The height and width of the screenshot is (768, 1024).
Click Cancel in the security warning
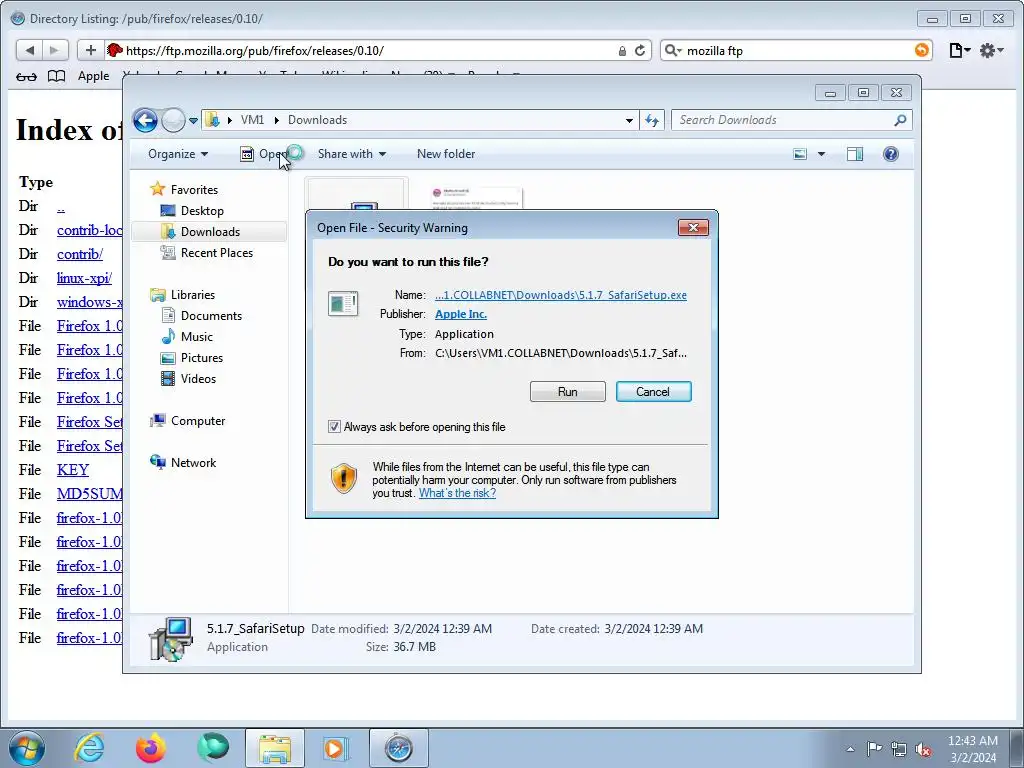coord(653,392)
